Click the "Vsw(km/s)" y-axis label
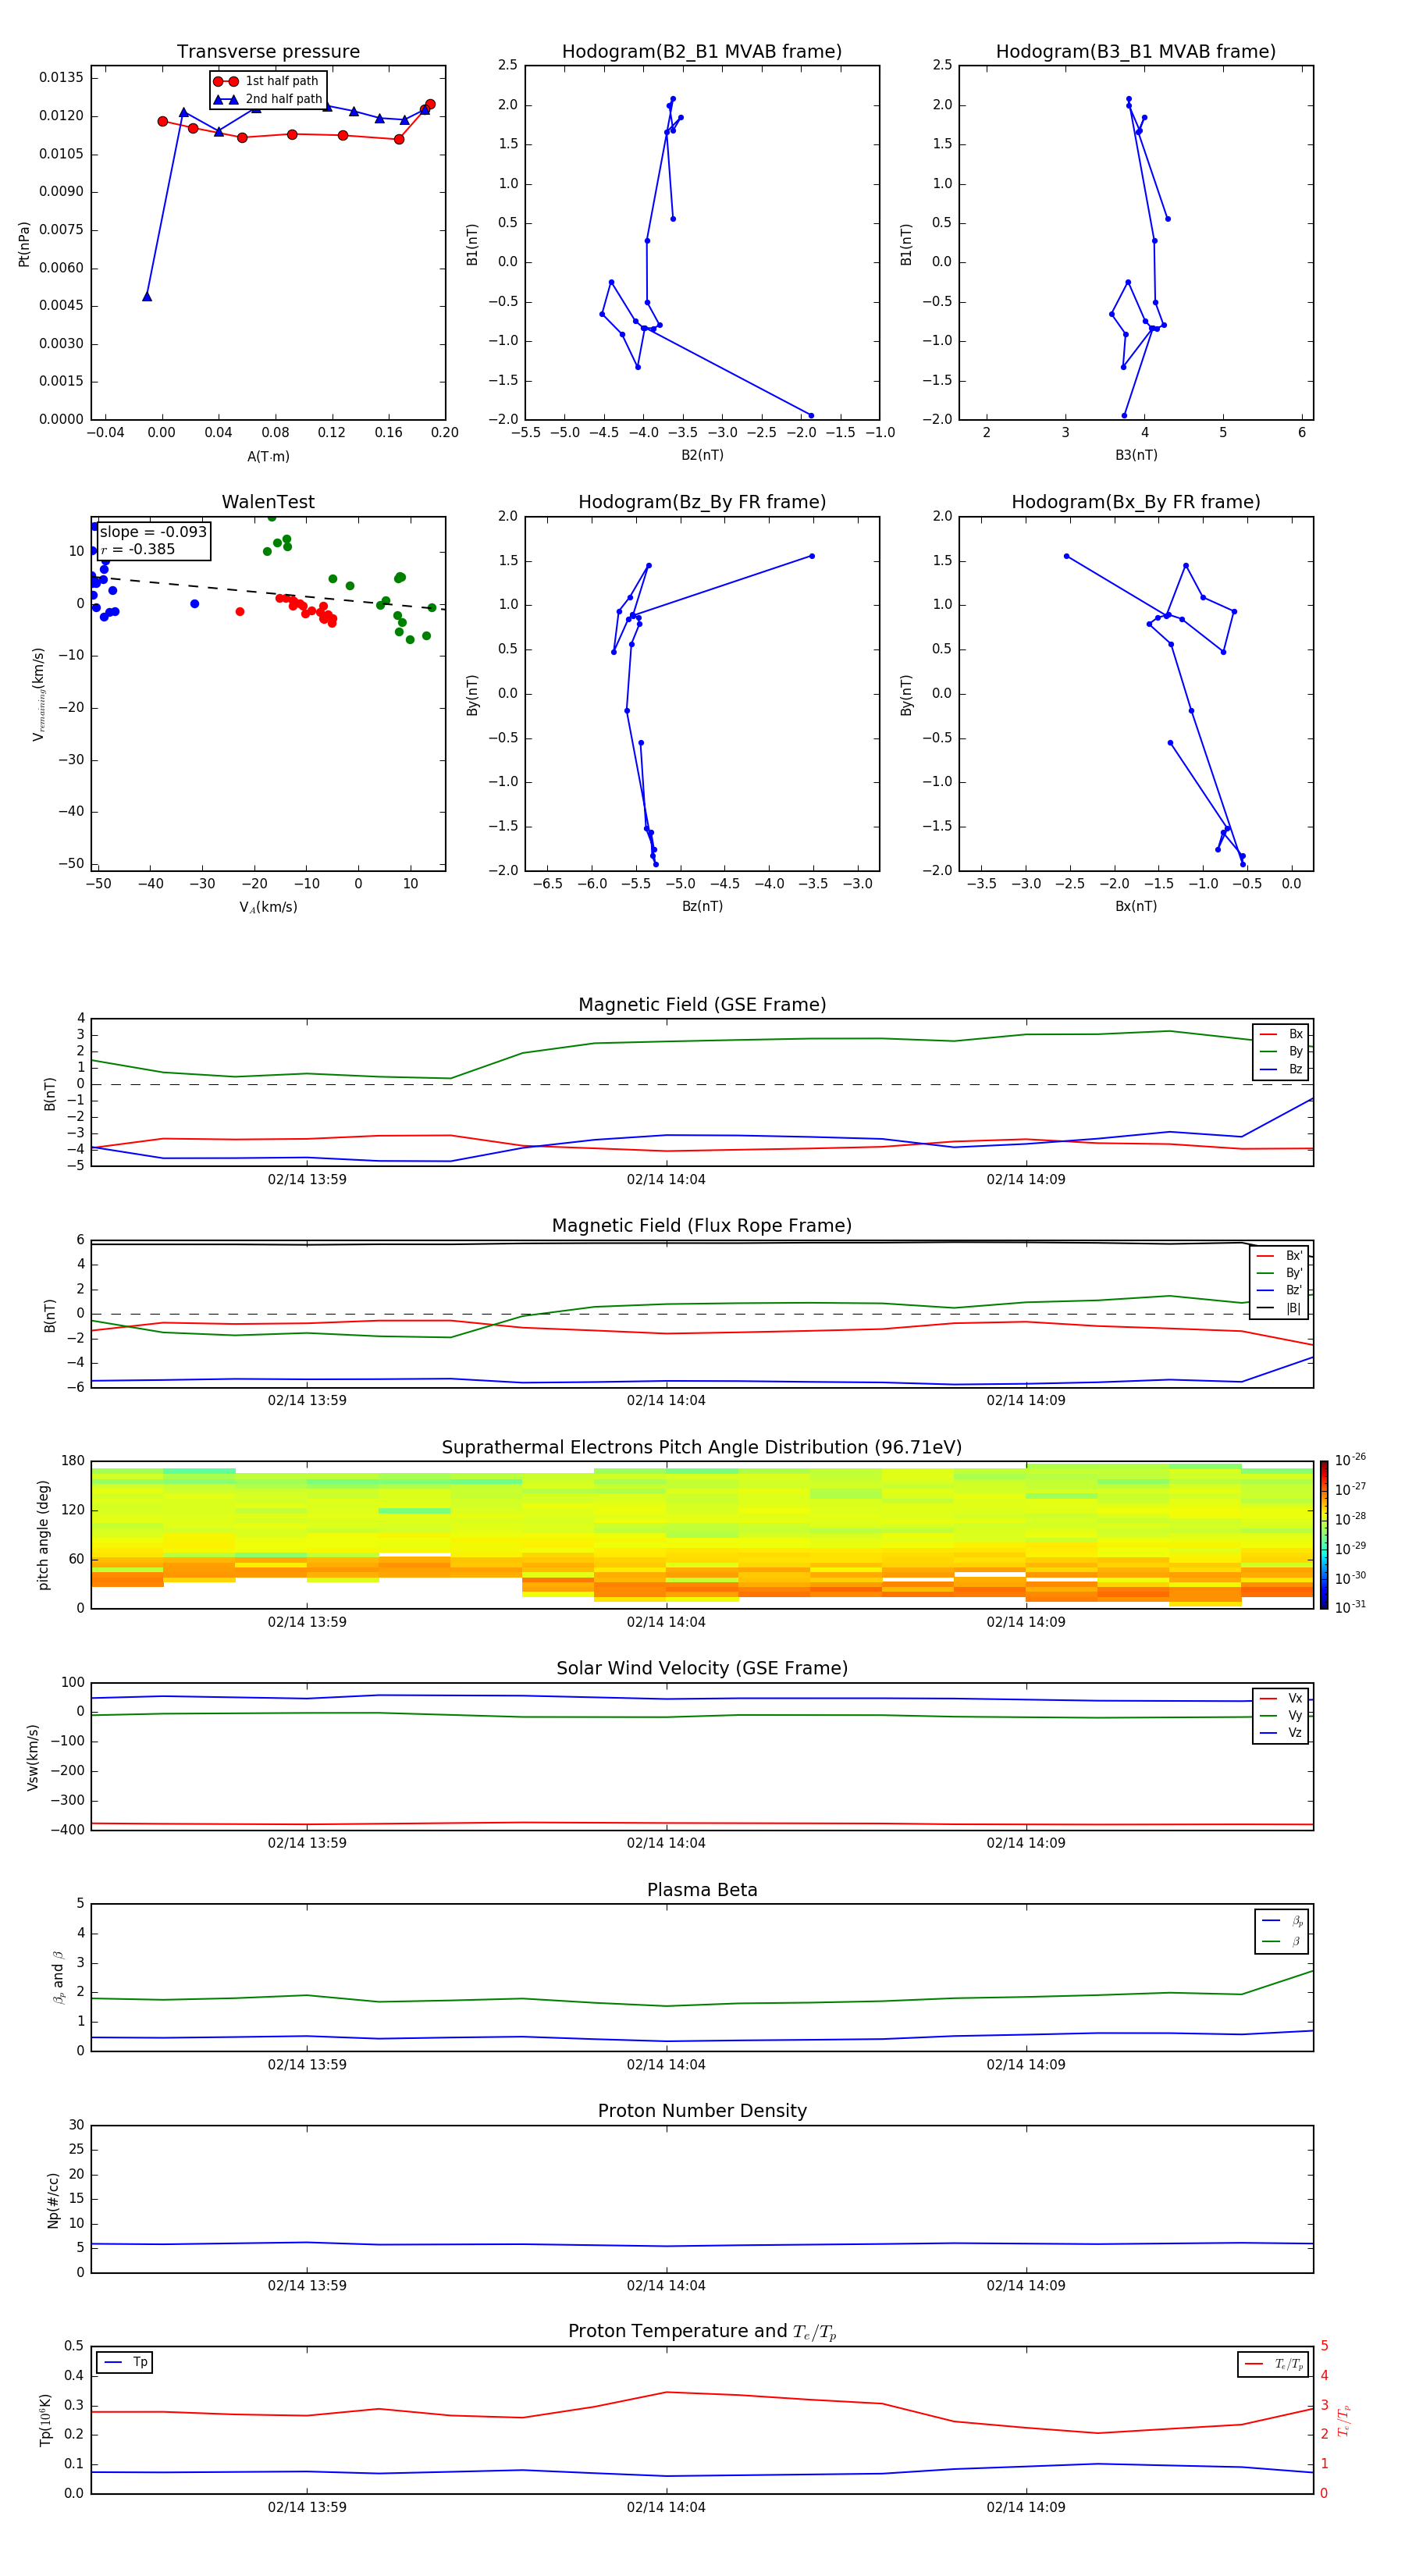 tap(32, 1756)
